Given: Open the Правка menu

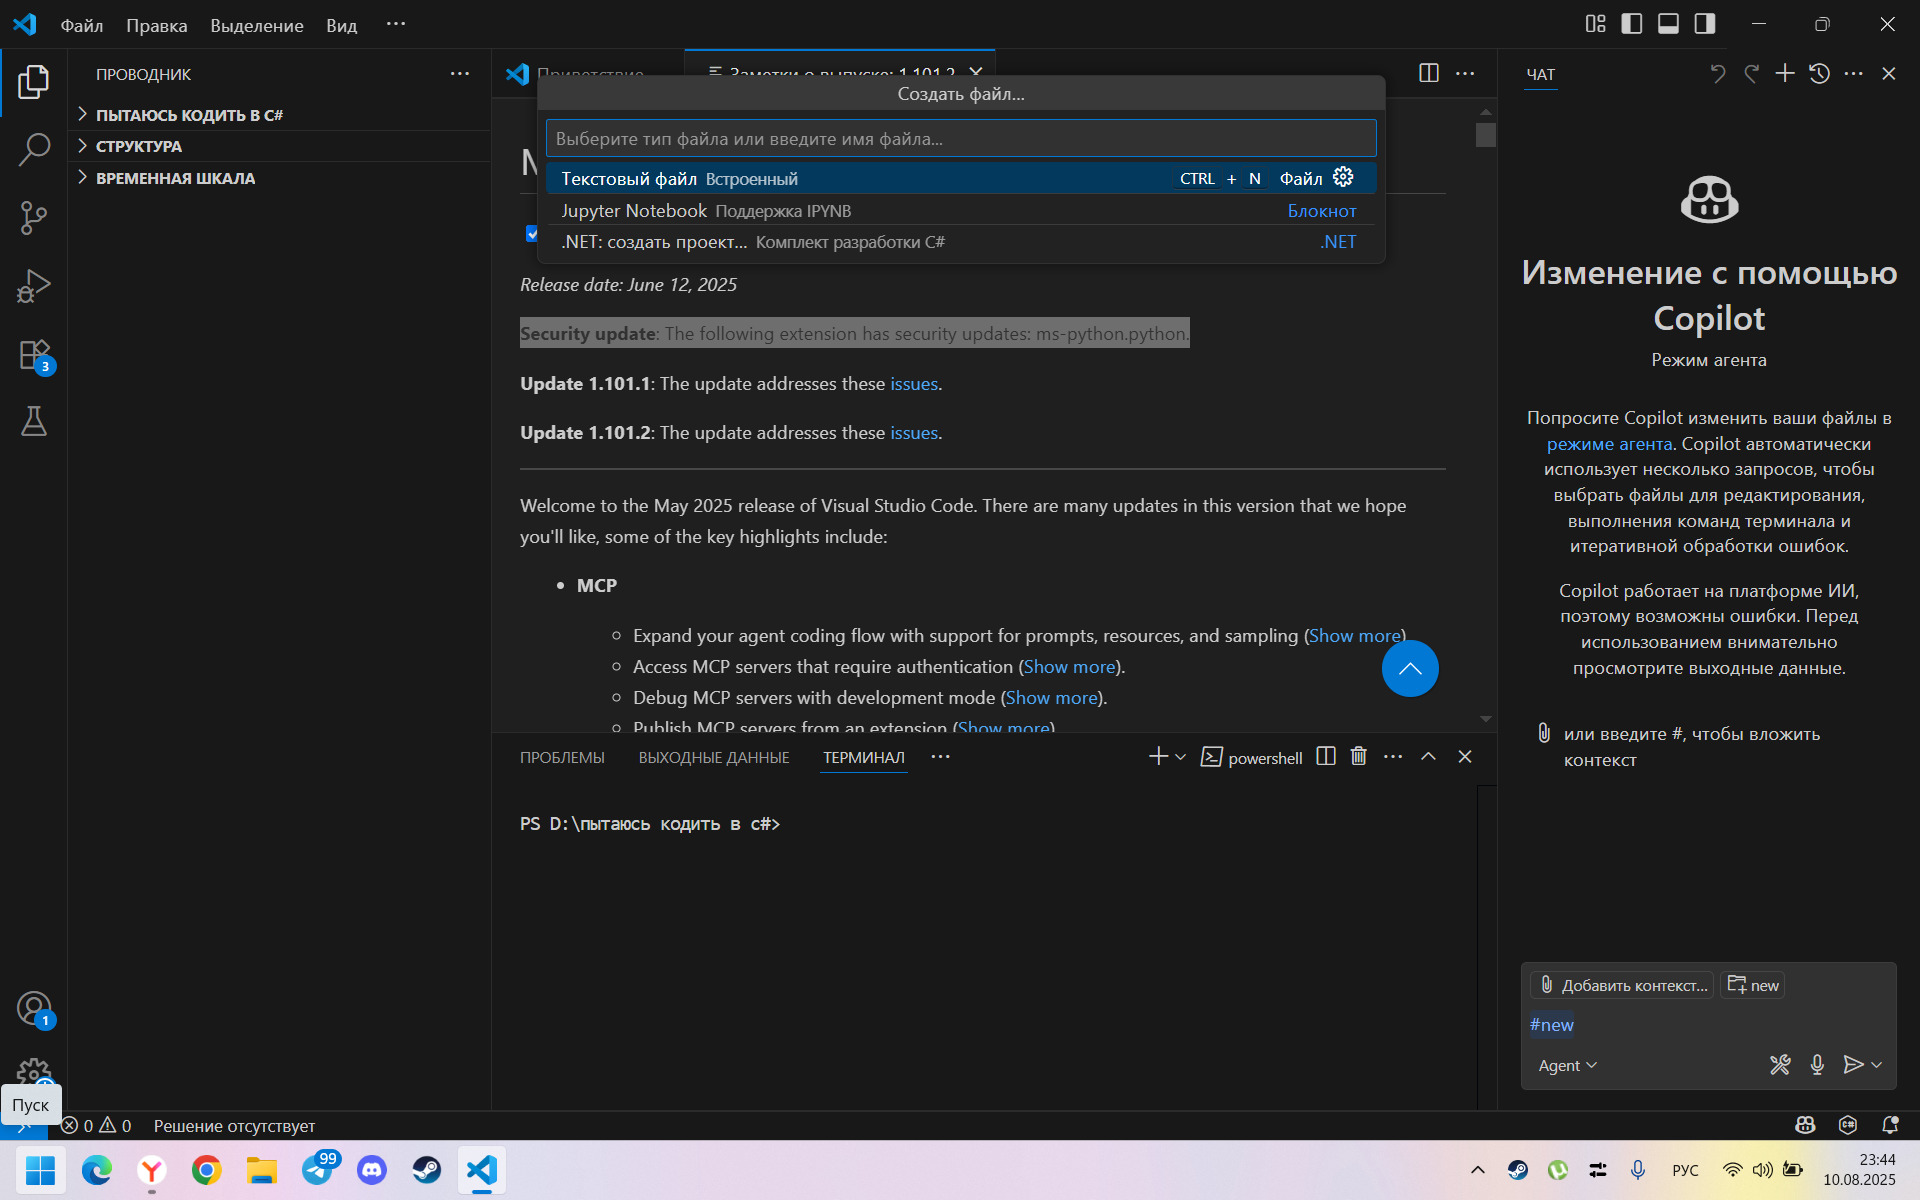Looking at the screenshot, I should [156, 25].
